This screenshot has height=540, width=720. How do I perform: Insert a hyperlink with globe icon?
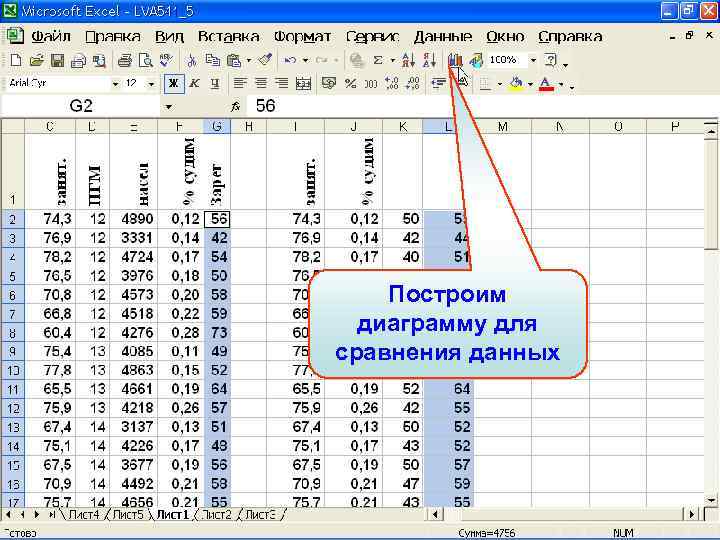pyautogui.click(x=356, y=60)
